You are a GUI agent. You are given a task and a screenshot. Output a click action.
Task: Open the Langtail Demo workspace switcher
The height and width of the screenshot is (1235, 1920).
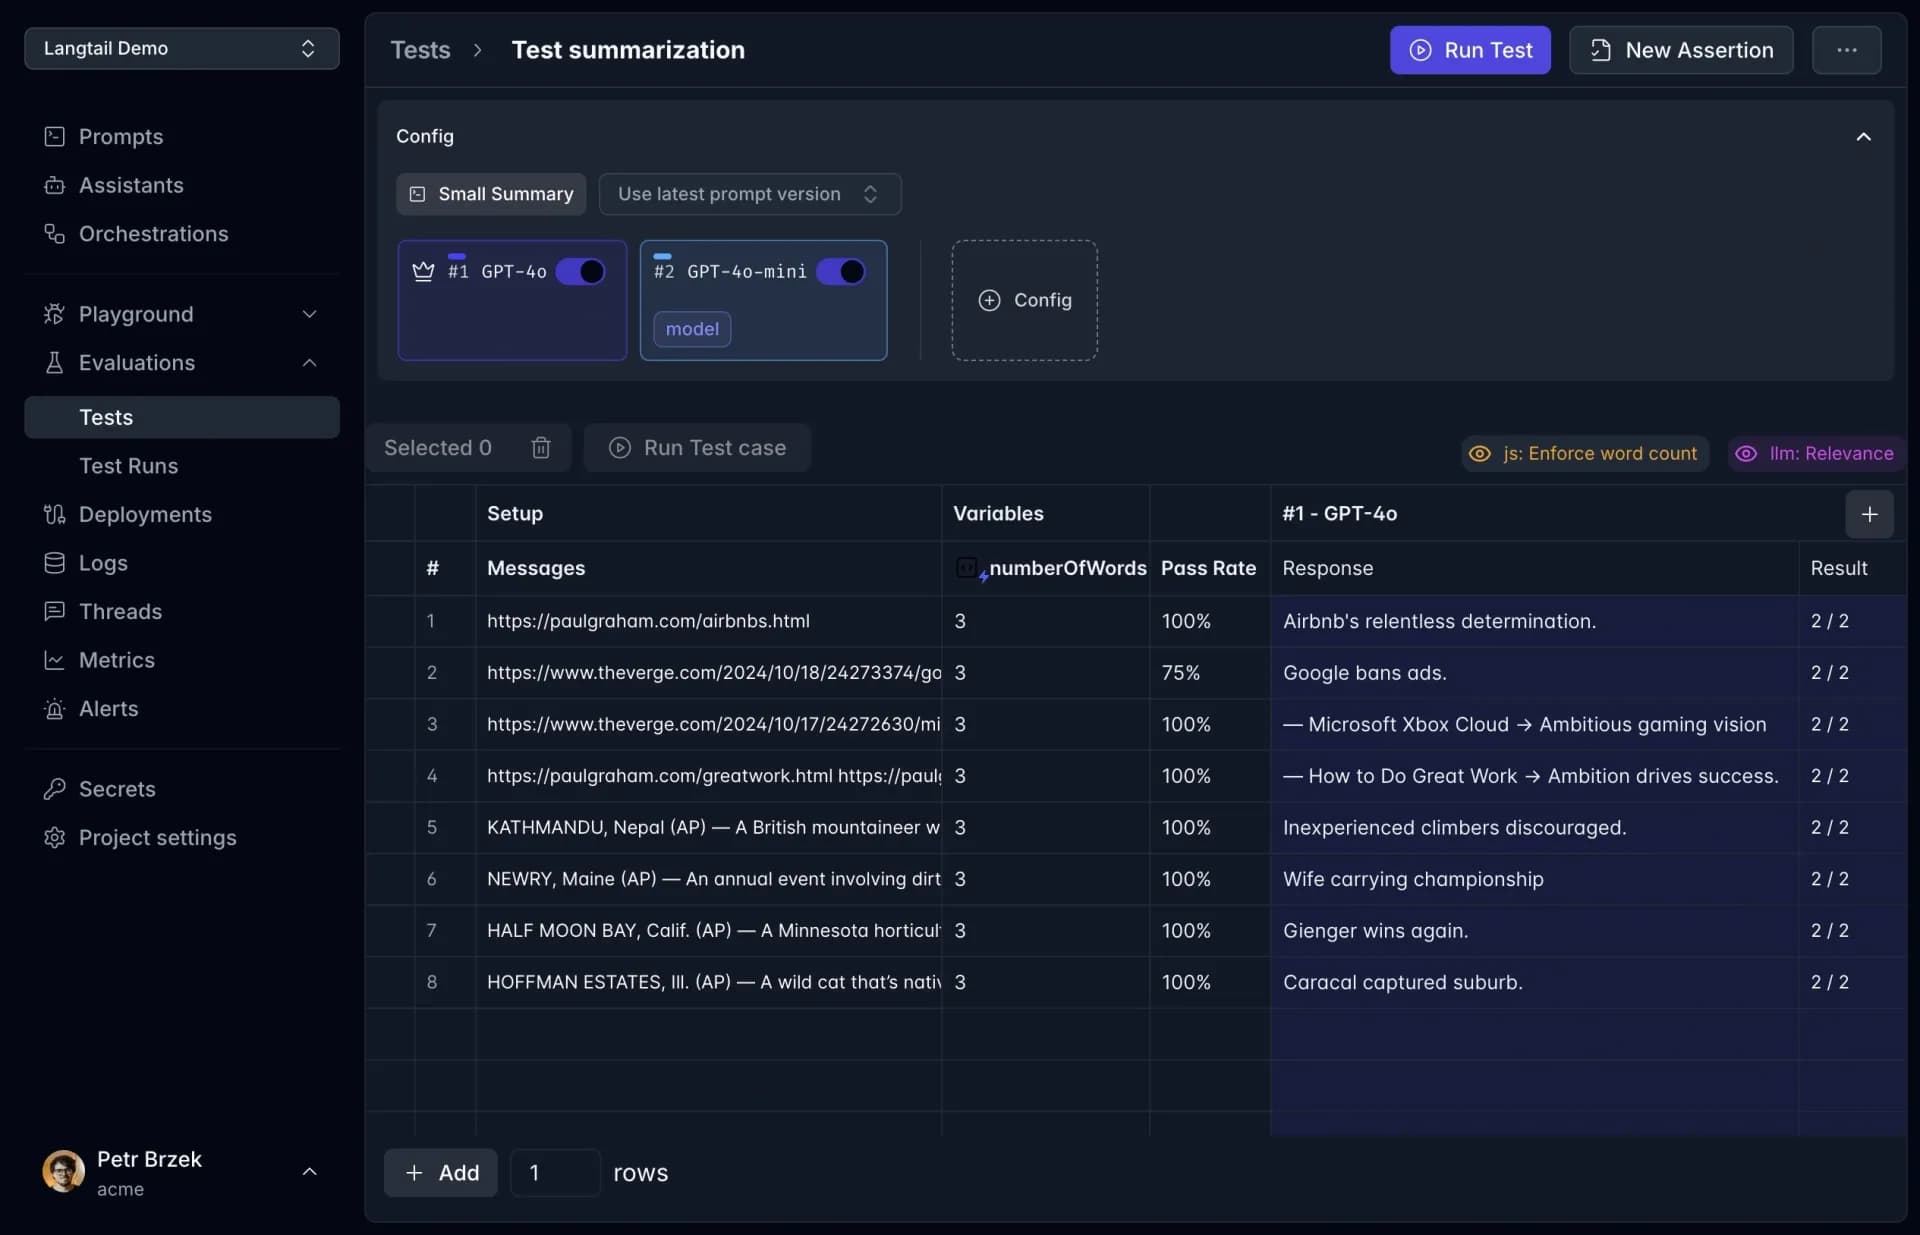(182, 48)
